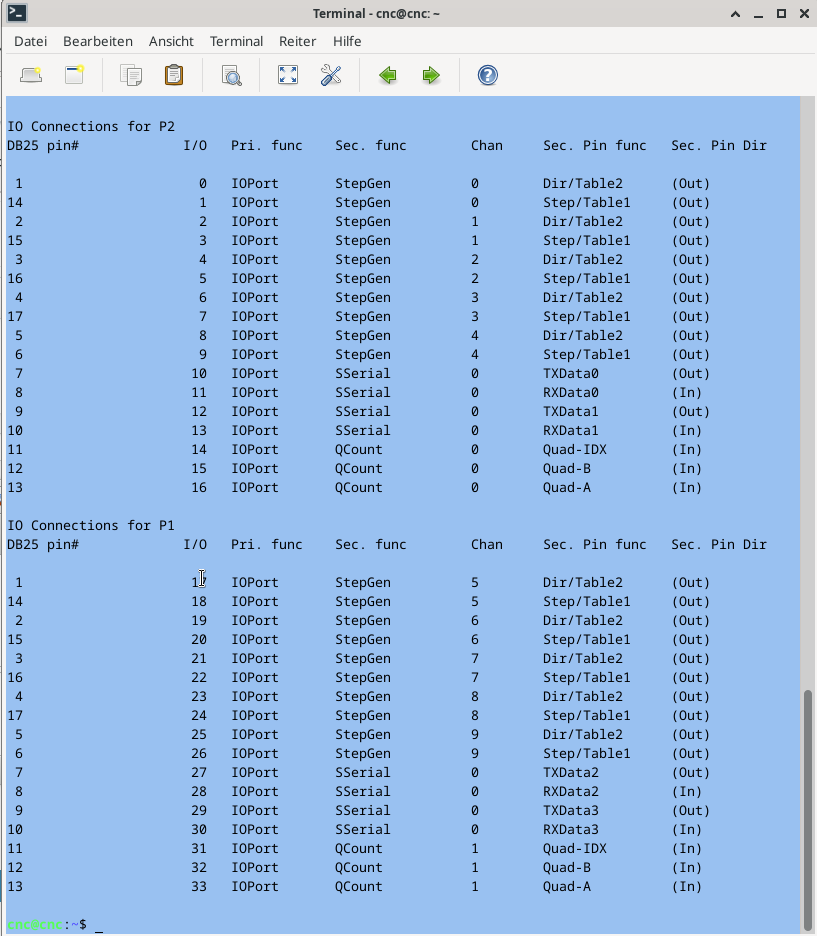The width and height of the screenshot is (817, 936).
Task: Click 'Chan' header in P1 table
Action: click(x=486, y=544)
